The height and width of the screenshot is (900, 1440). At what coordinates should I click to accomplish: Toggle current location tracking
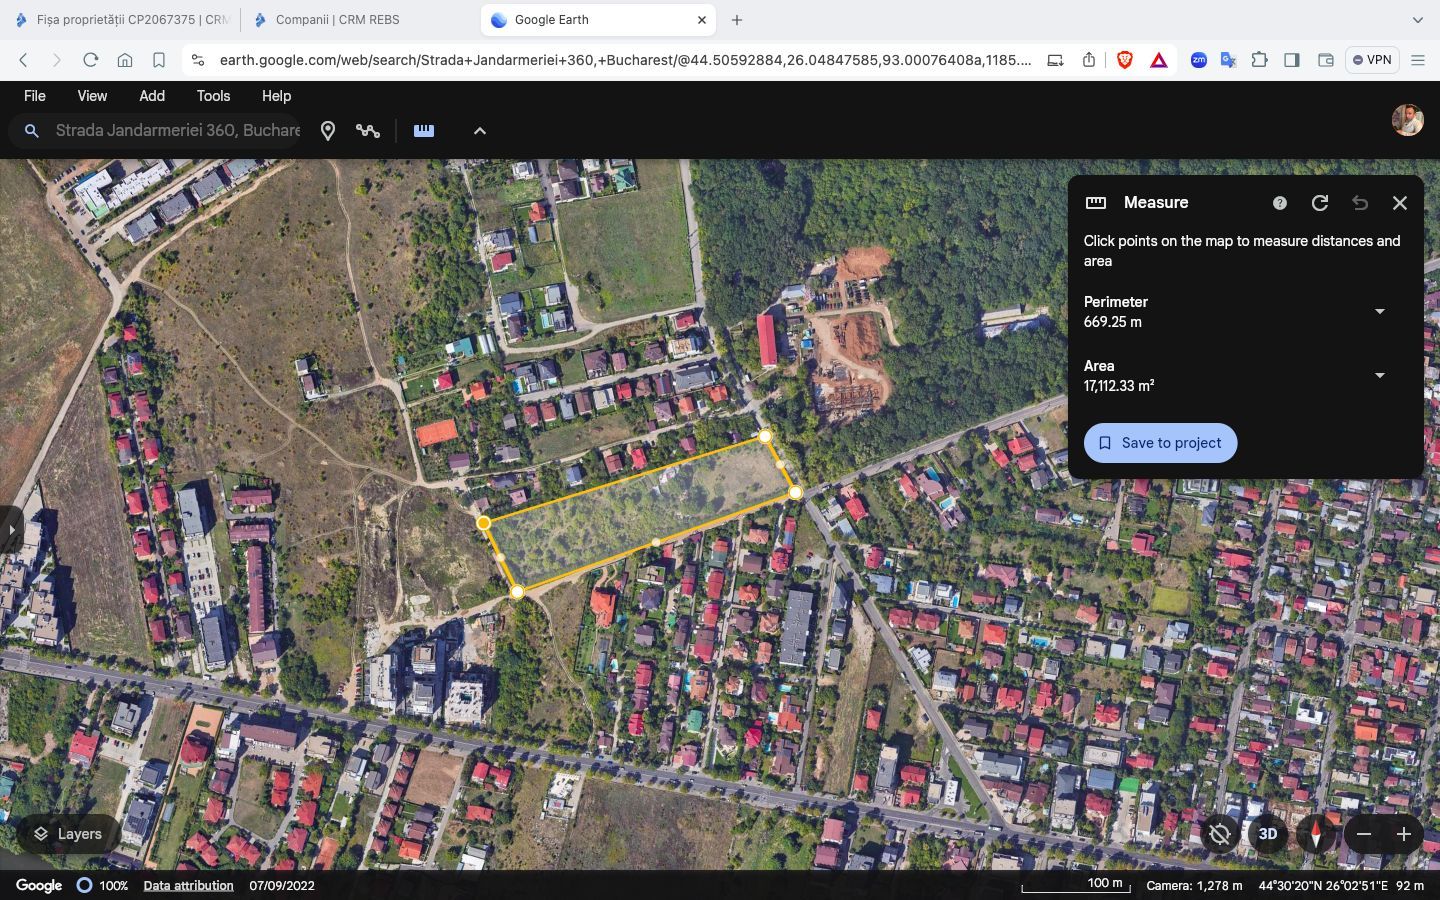(1219, 833)
